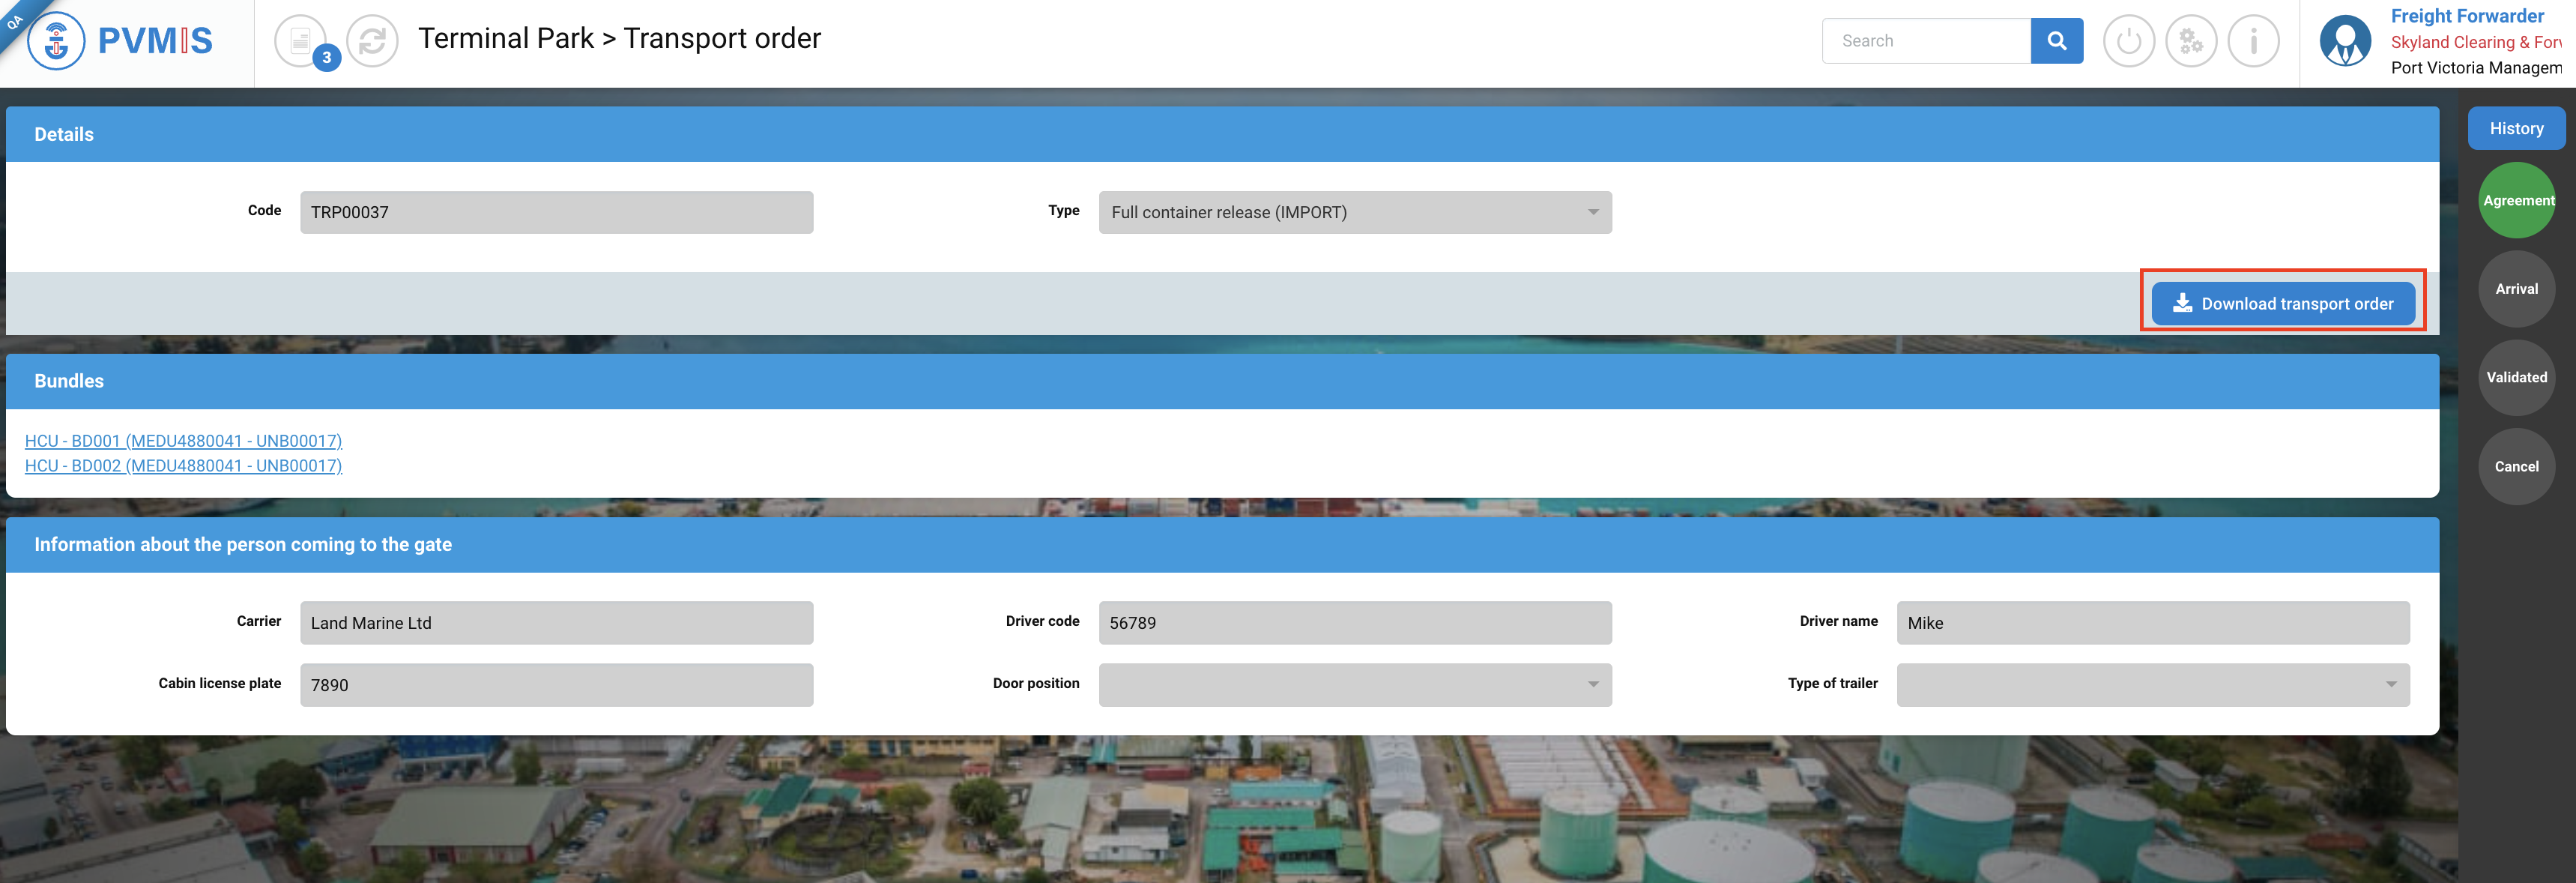Image resolution: width=2576 pixels, height=883 pixels.
Task: Click the Cancel status circle
Action: (2516, 466)
